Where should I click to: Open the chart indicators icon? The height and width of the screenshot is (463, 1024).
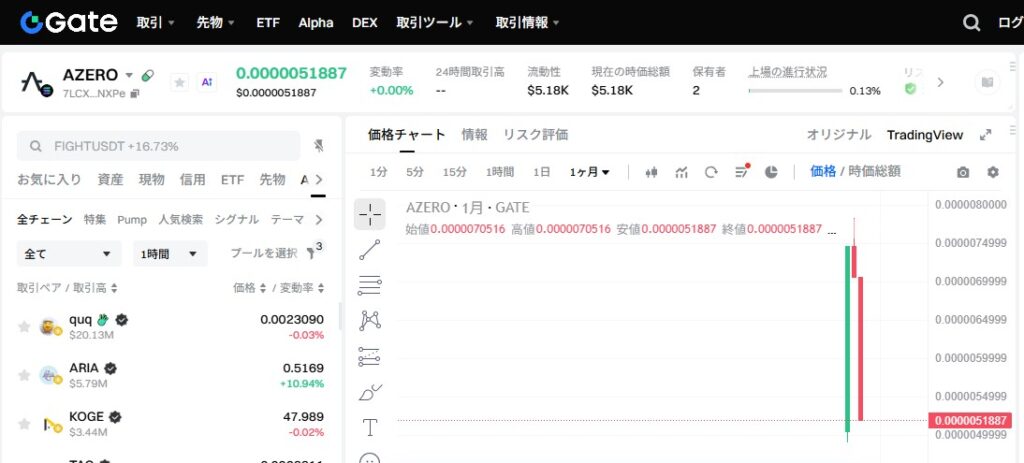[x=681, y=172]
